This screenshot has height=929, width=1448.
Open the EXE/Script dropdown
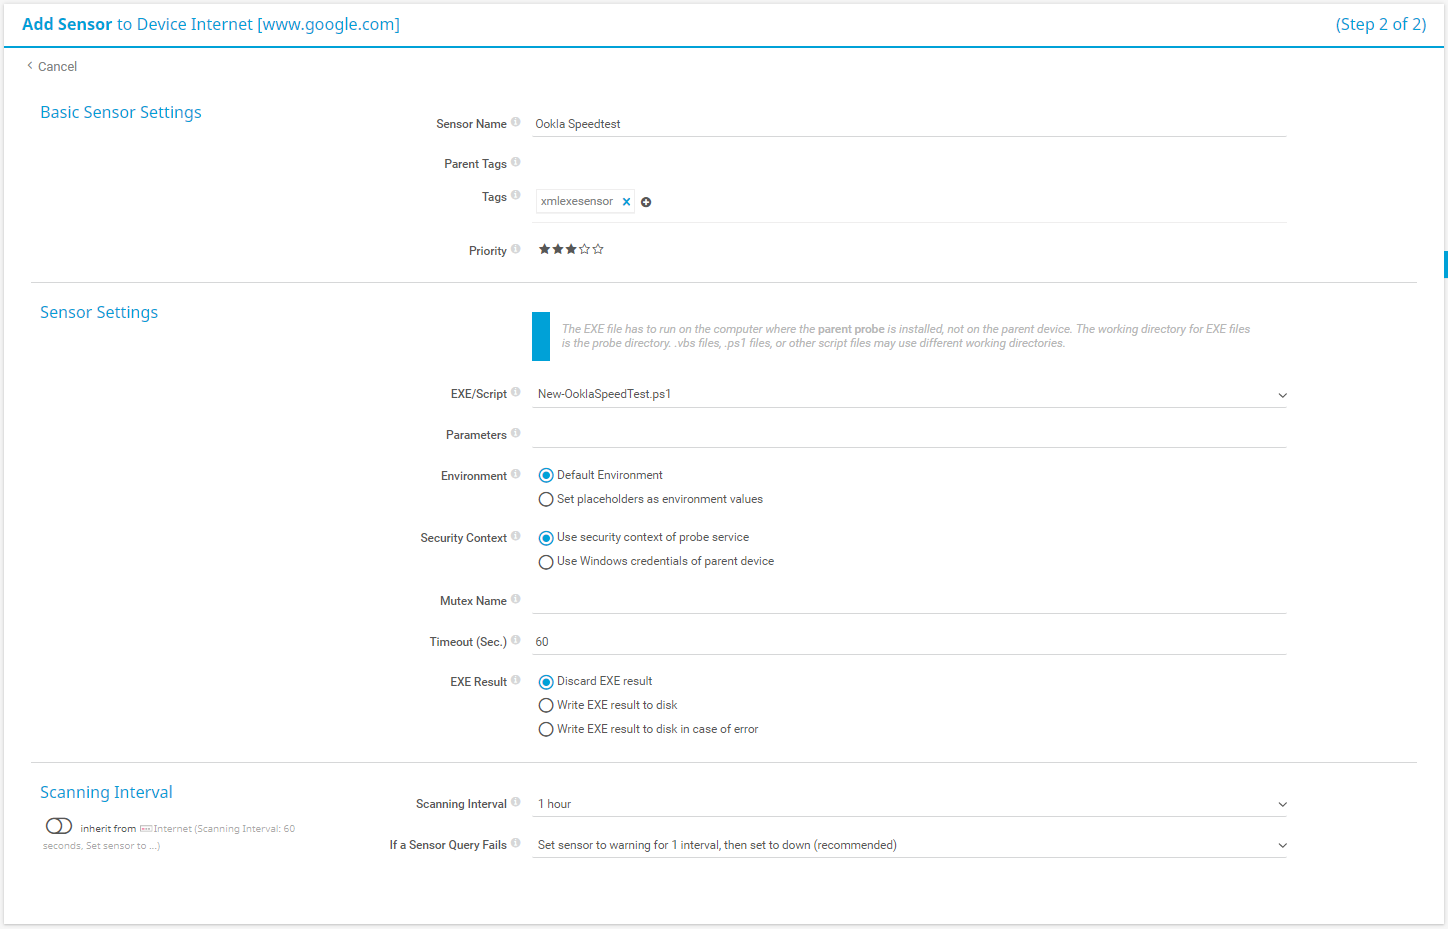point(910,394)
